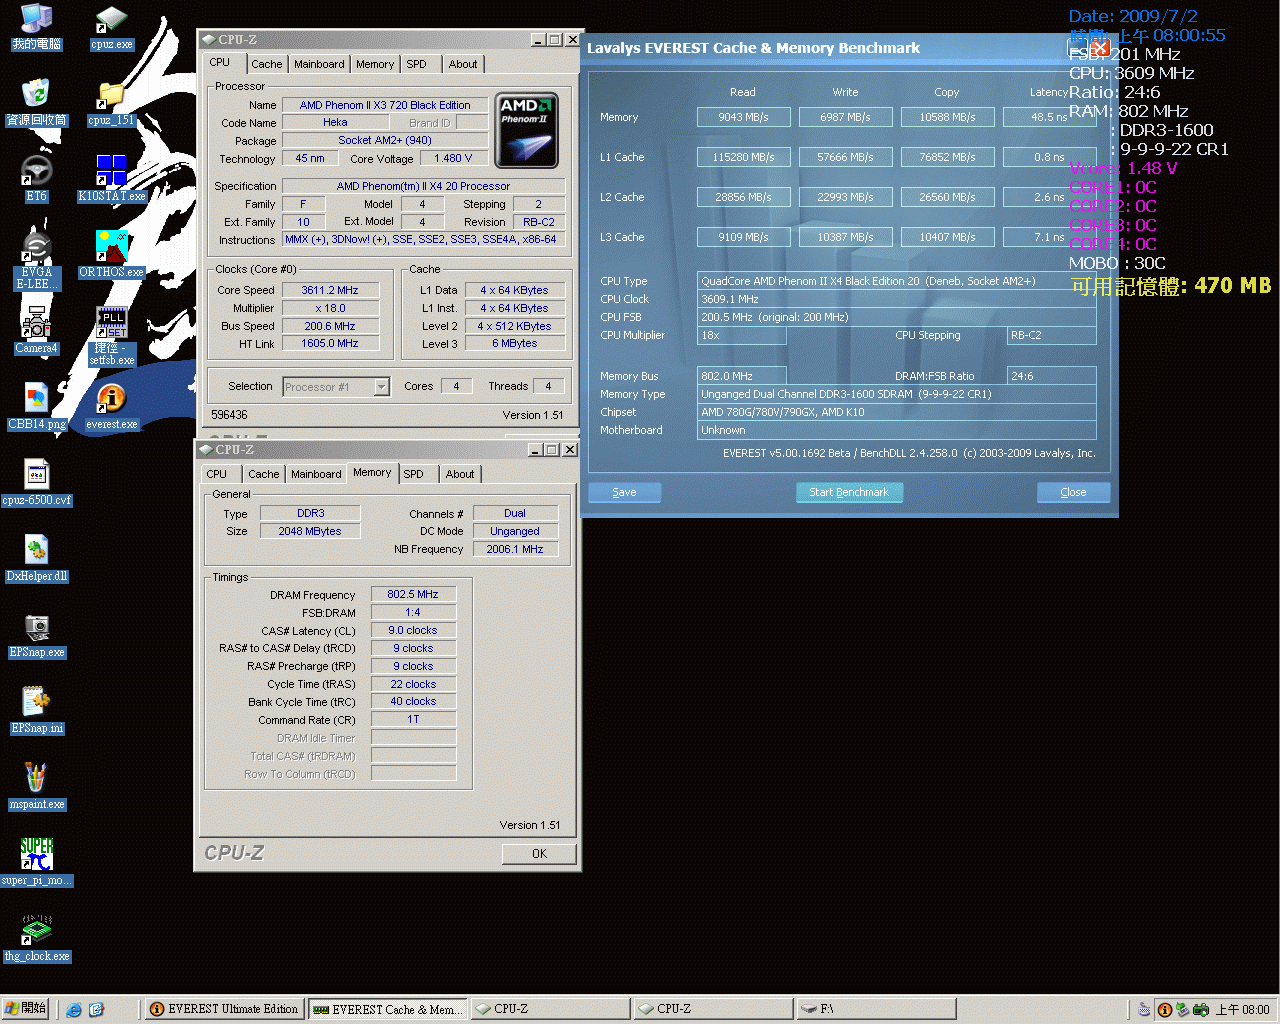Switch to EVEREST Cache & Mem taskbar item

coord(388,1009)
